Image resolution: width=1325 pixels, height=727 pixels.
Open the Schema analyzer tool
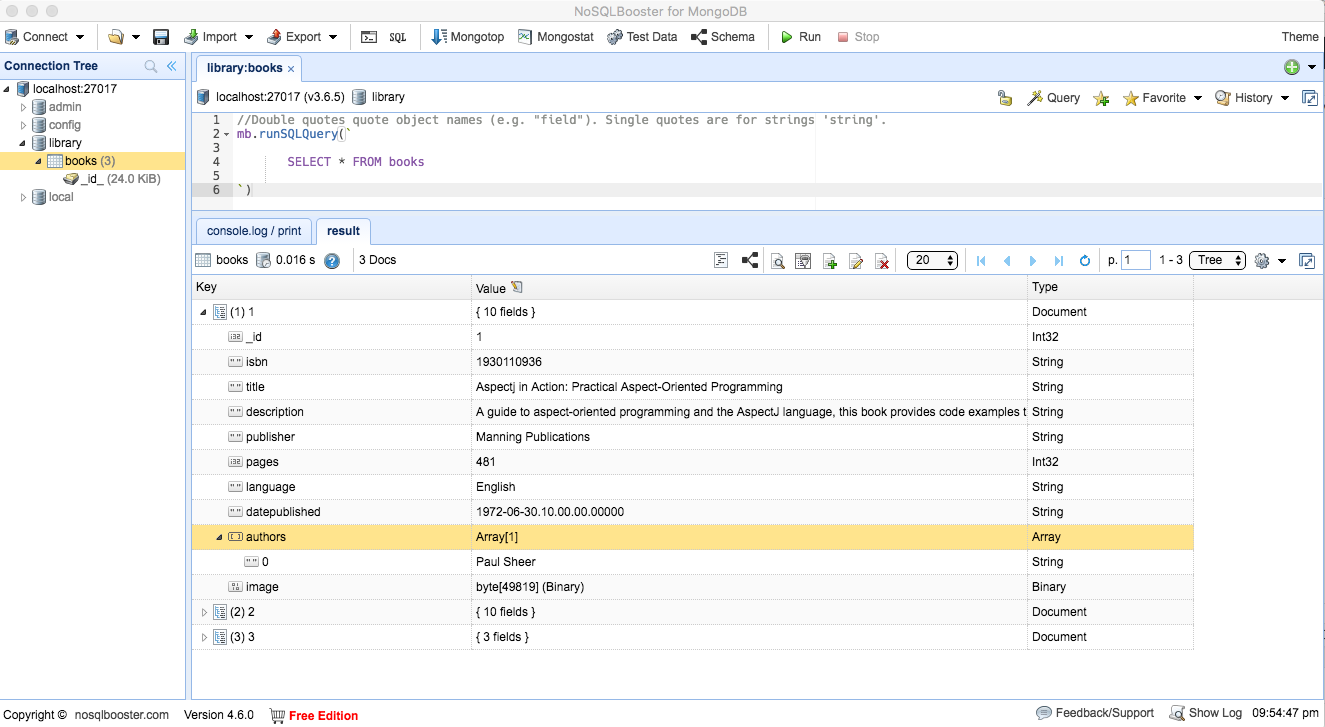pyautogui.click(x=722, y=37)
